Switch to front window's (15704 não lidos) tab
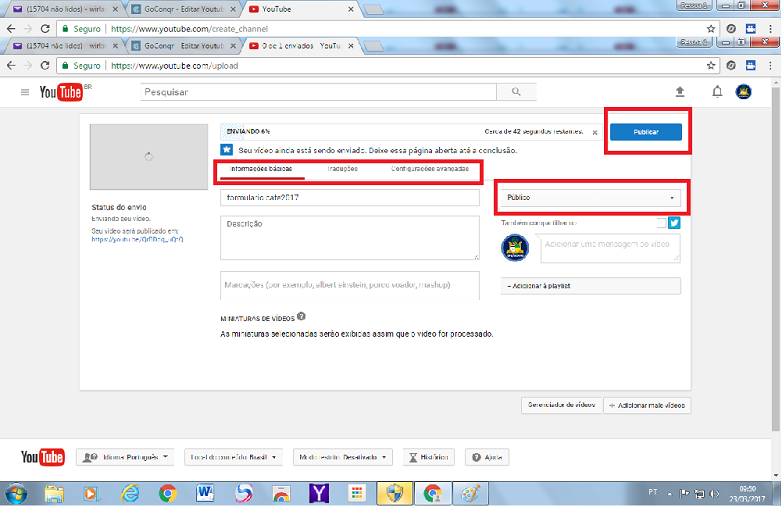The height and width of the screenshot is (507, 781). tap(65, 46)
